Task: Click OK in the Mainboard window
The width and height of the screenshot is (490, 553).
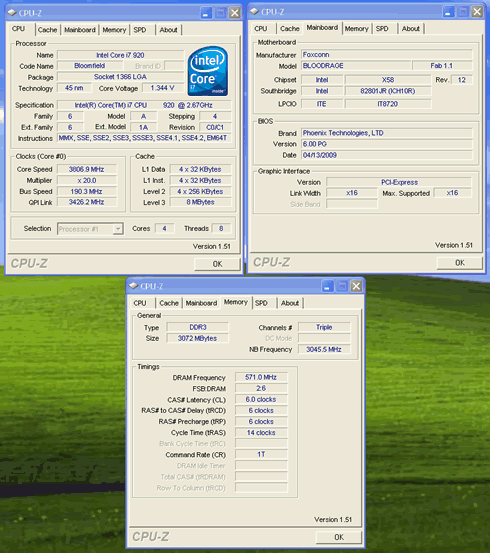Action: click(x=460, y=263)
